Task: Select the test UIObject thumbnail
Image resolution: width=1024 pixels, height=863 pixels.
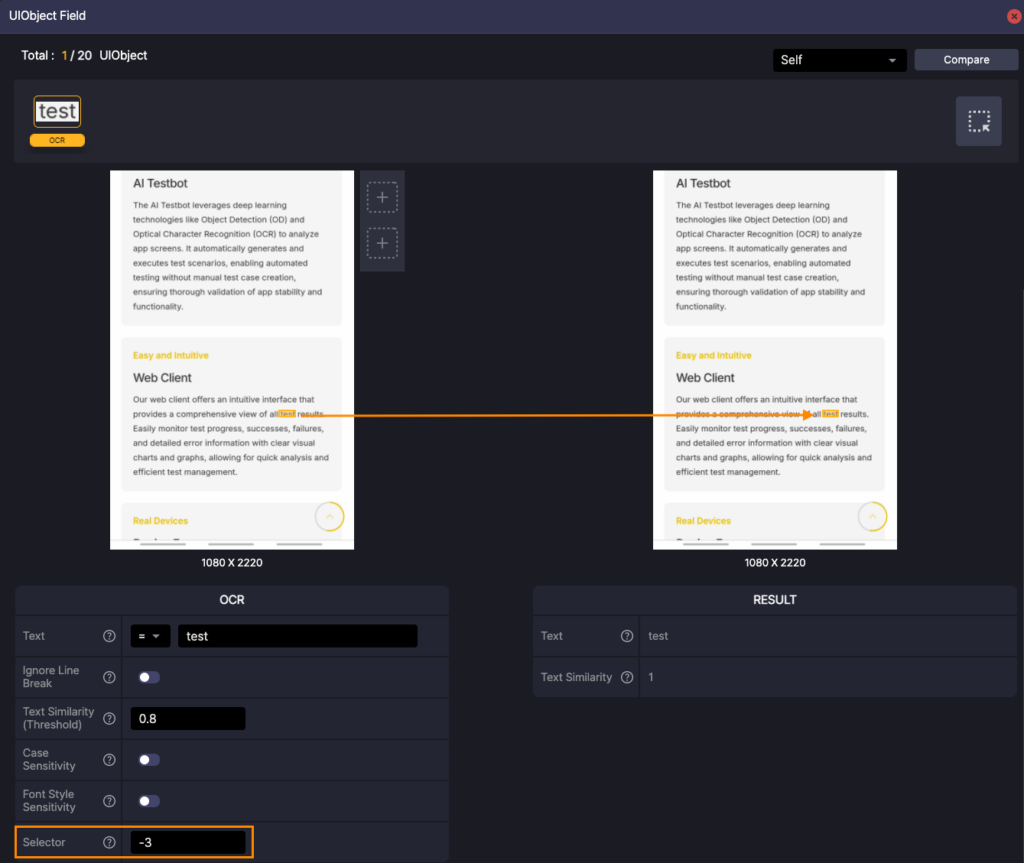Action: (57, 112)
